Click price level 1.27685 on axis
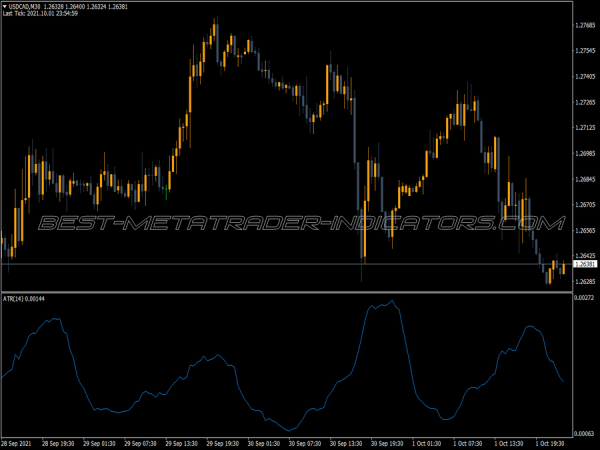This screenshot has height=450, width=600. coord(585,25)
